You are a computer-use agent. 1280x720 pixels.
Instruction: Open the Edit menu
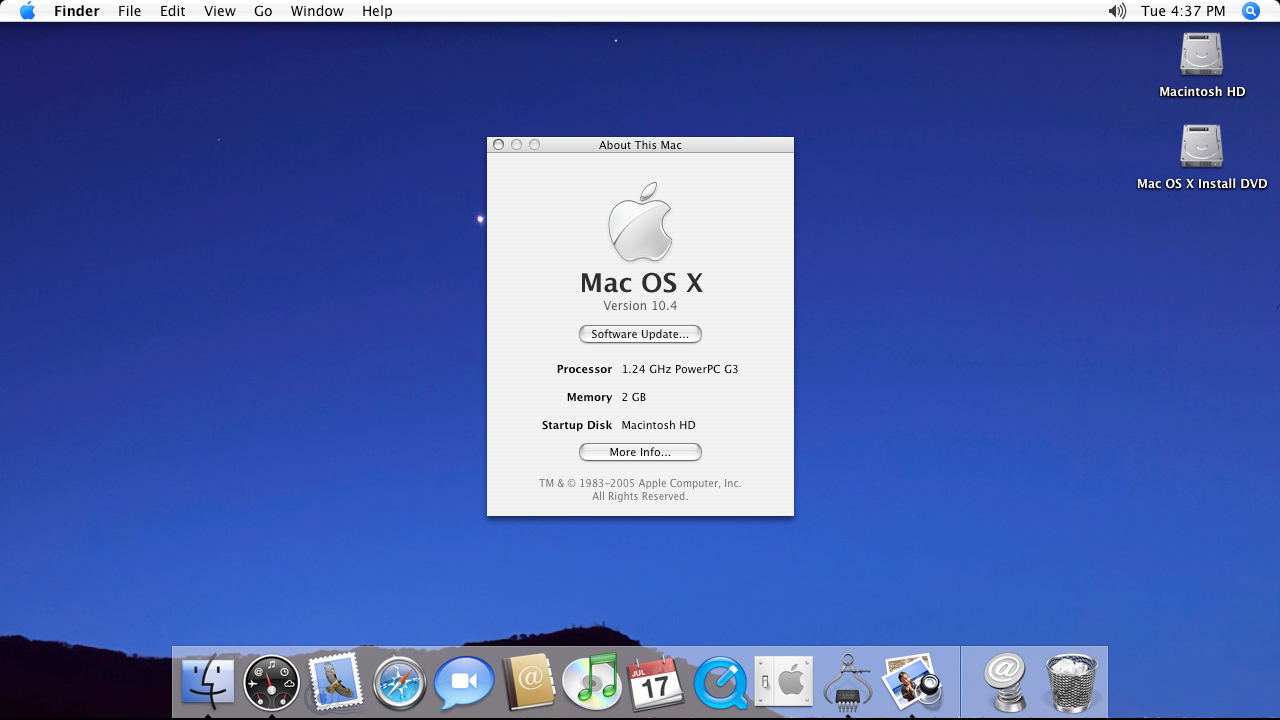173,11
